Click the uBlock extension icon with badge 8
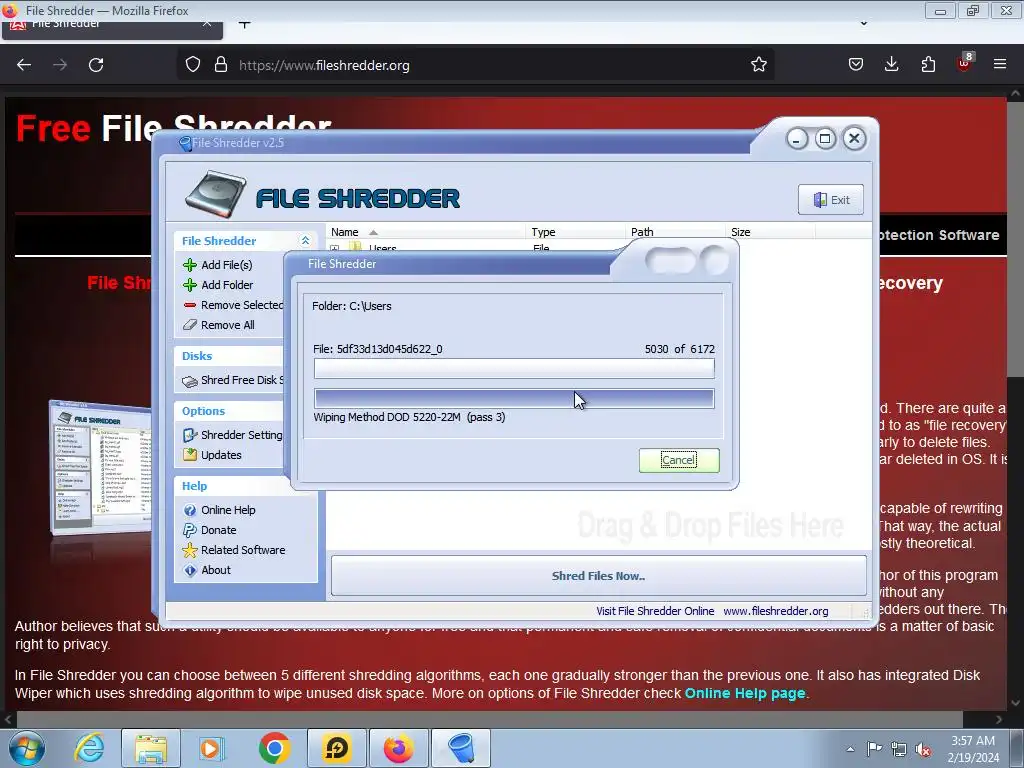Screen dimensions: 1024x768 pyautogui.click(x=964, y=63)
